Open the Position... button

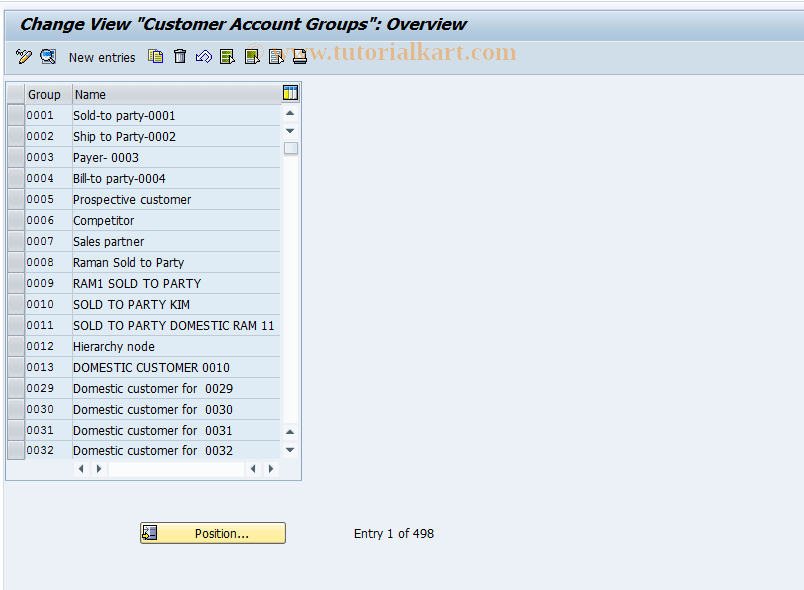click(x=213, y=533)
